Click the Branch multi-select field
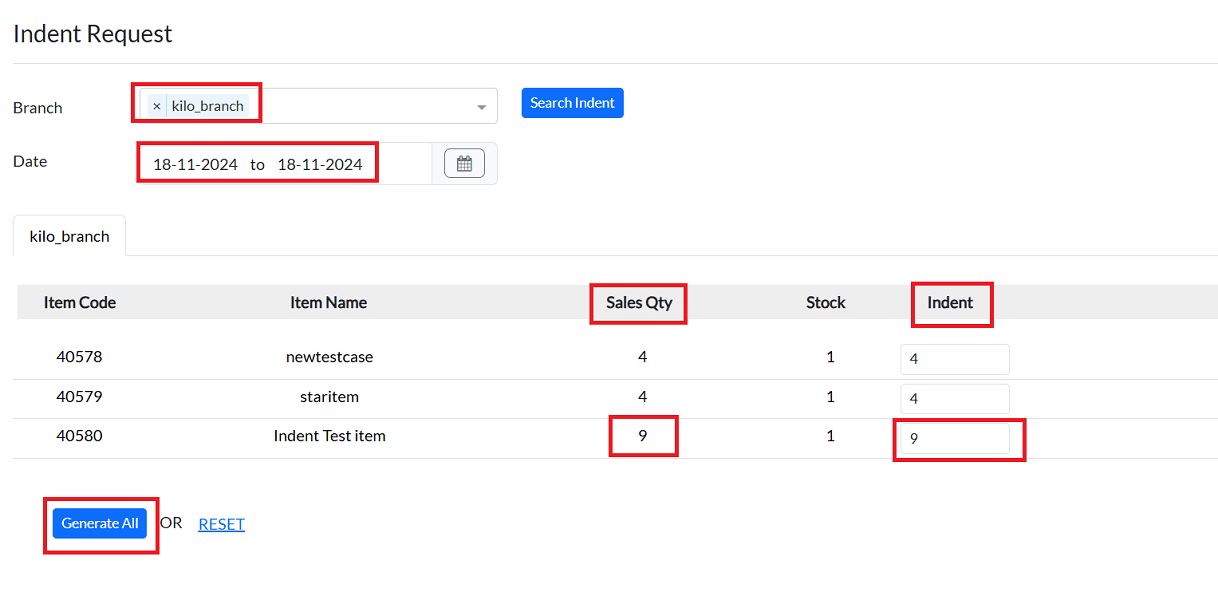The image size is (1218, 600). tap(370, 106)
